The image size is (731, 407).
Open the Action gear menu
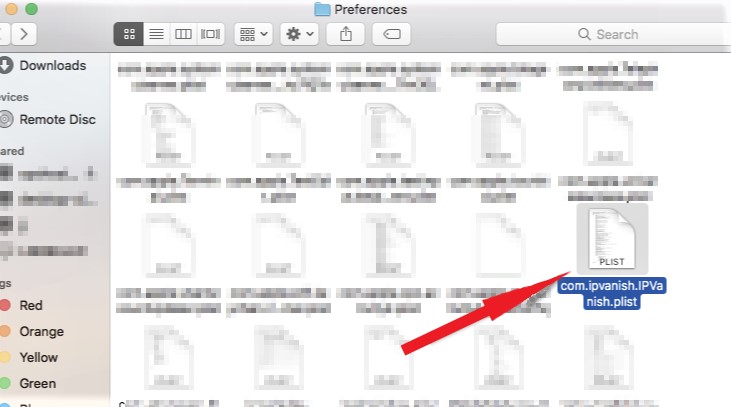(x=299, y=34)
